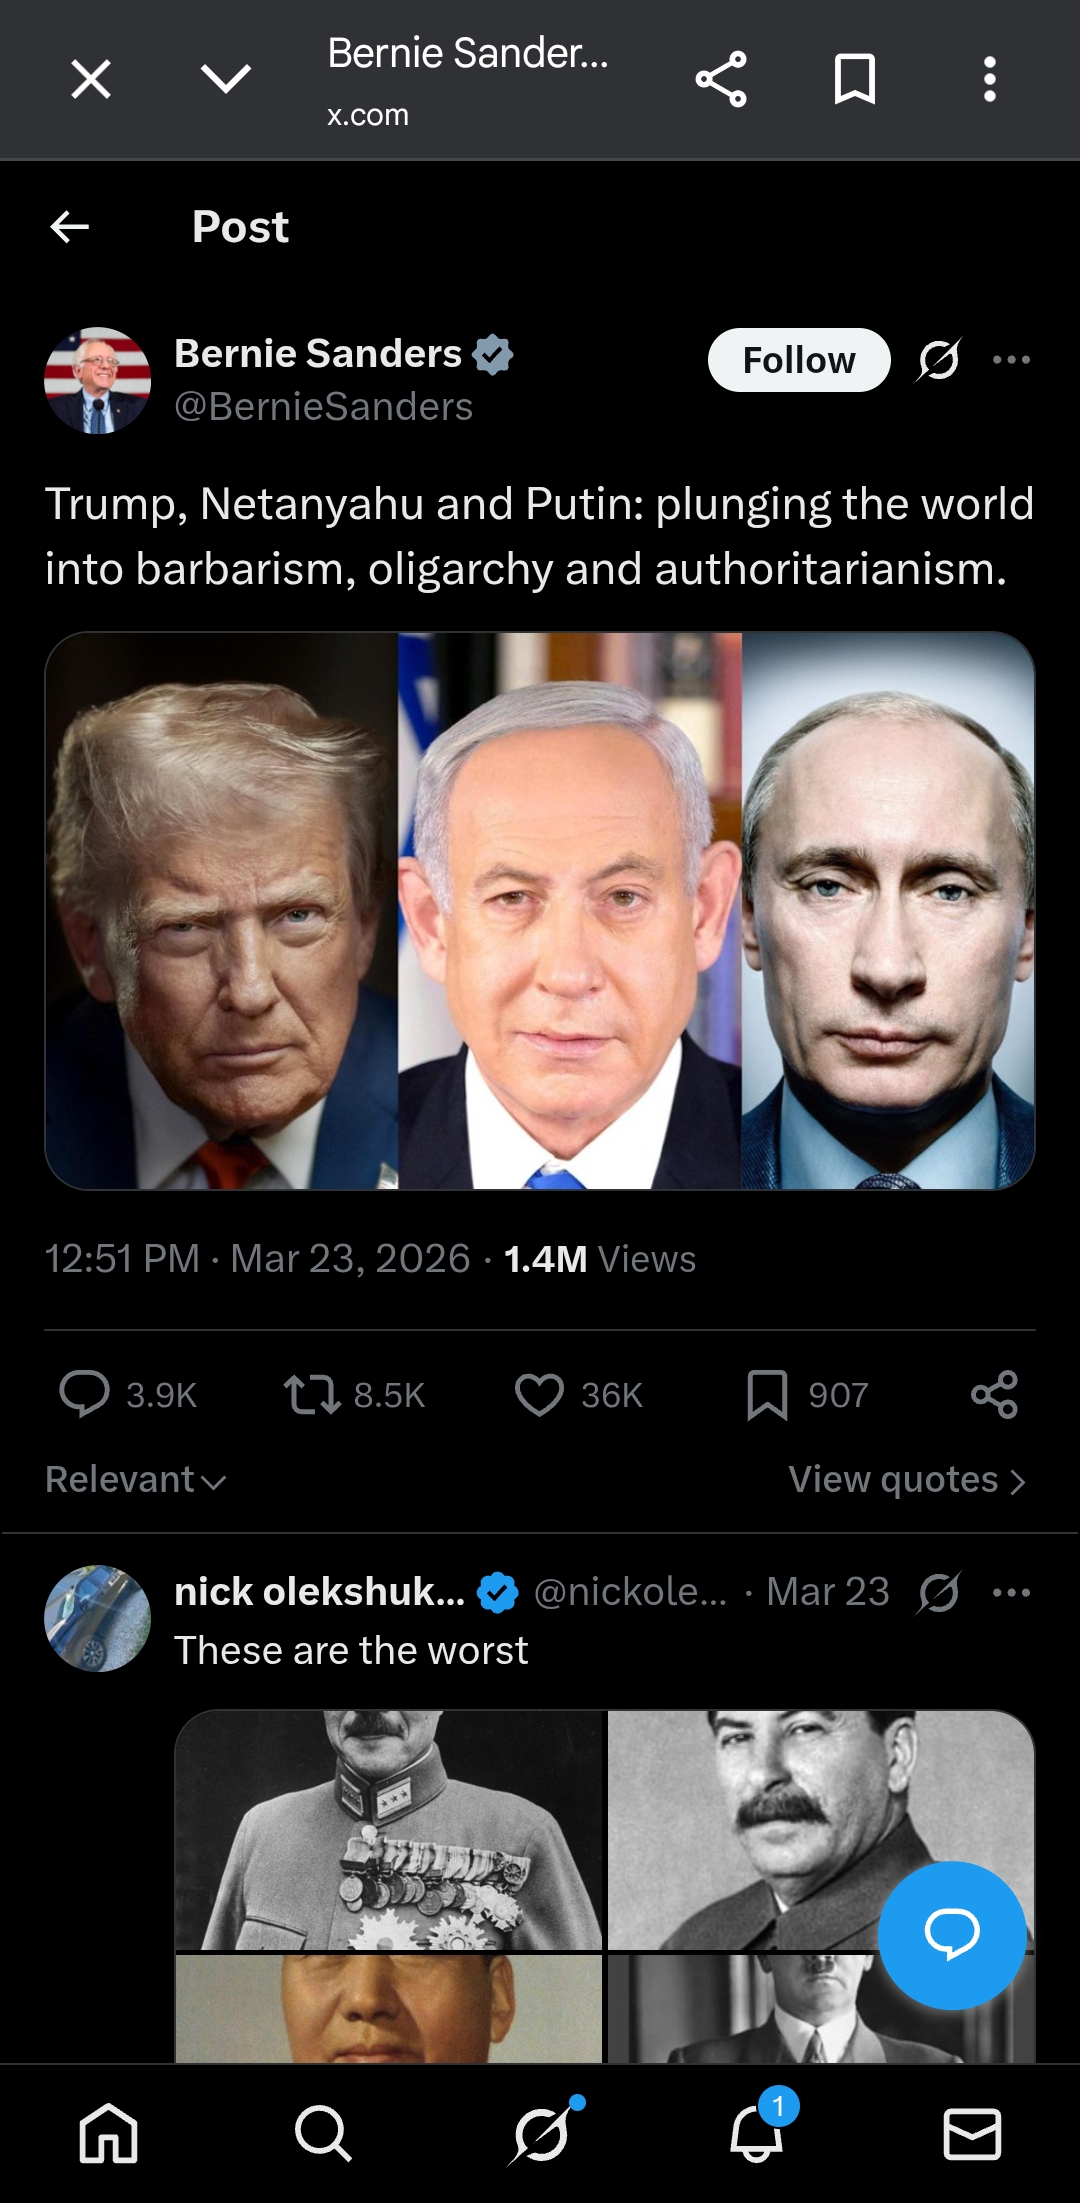
Task: Collapse browser tab with down chevron
Action: pos(226,79)
